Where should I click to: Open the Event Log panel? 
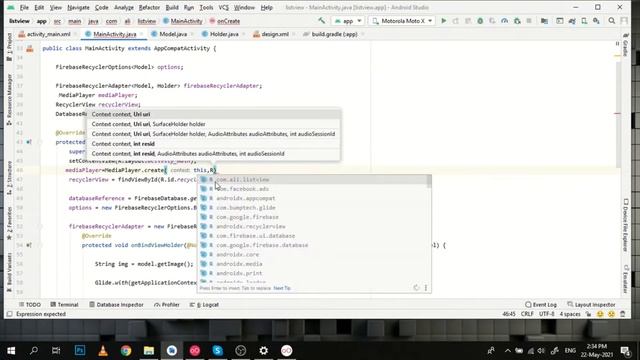click(x=541, y=304)
